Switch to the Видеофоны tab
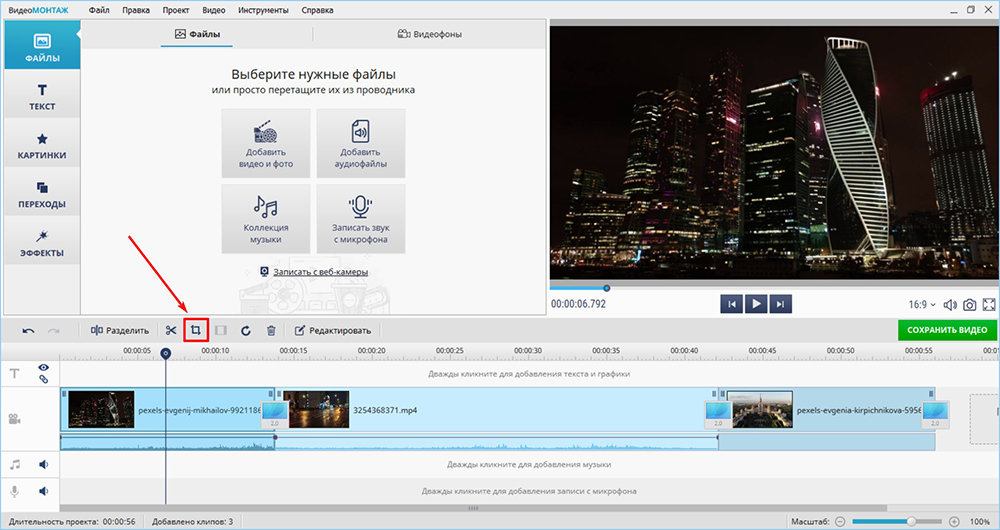The image size is (1000, 530). [430, 34]
